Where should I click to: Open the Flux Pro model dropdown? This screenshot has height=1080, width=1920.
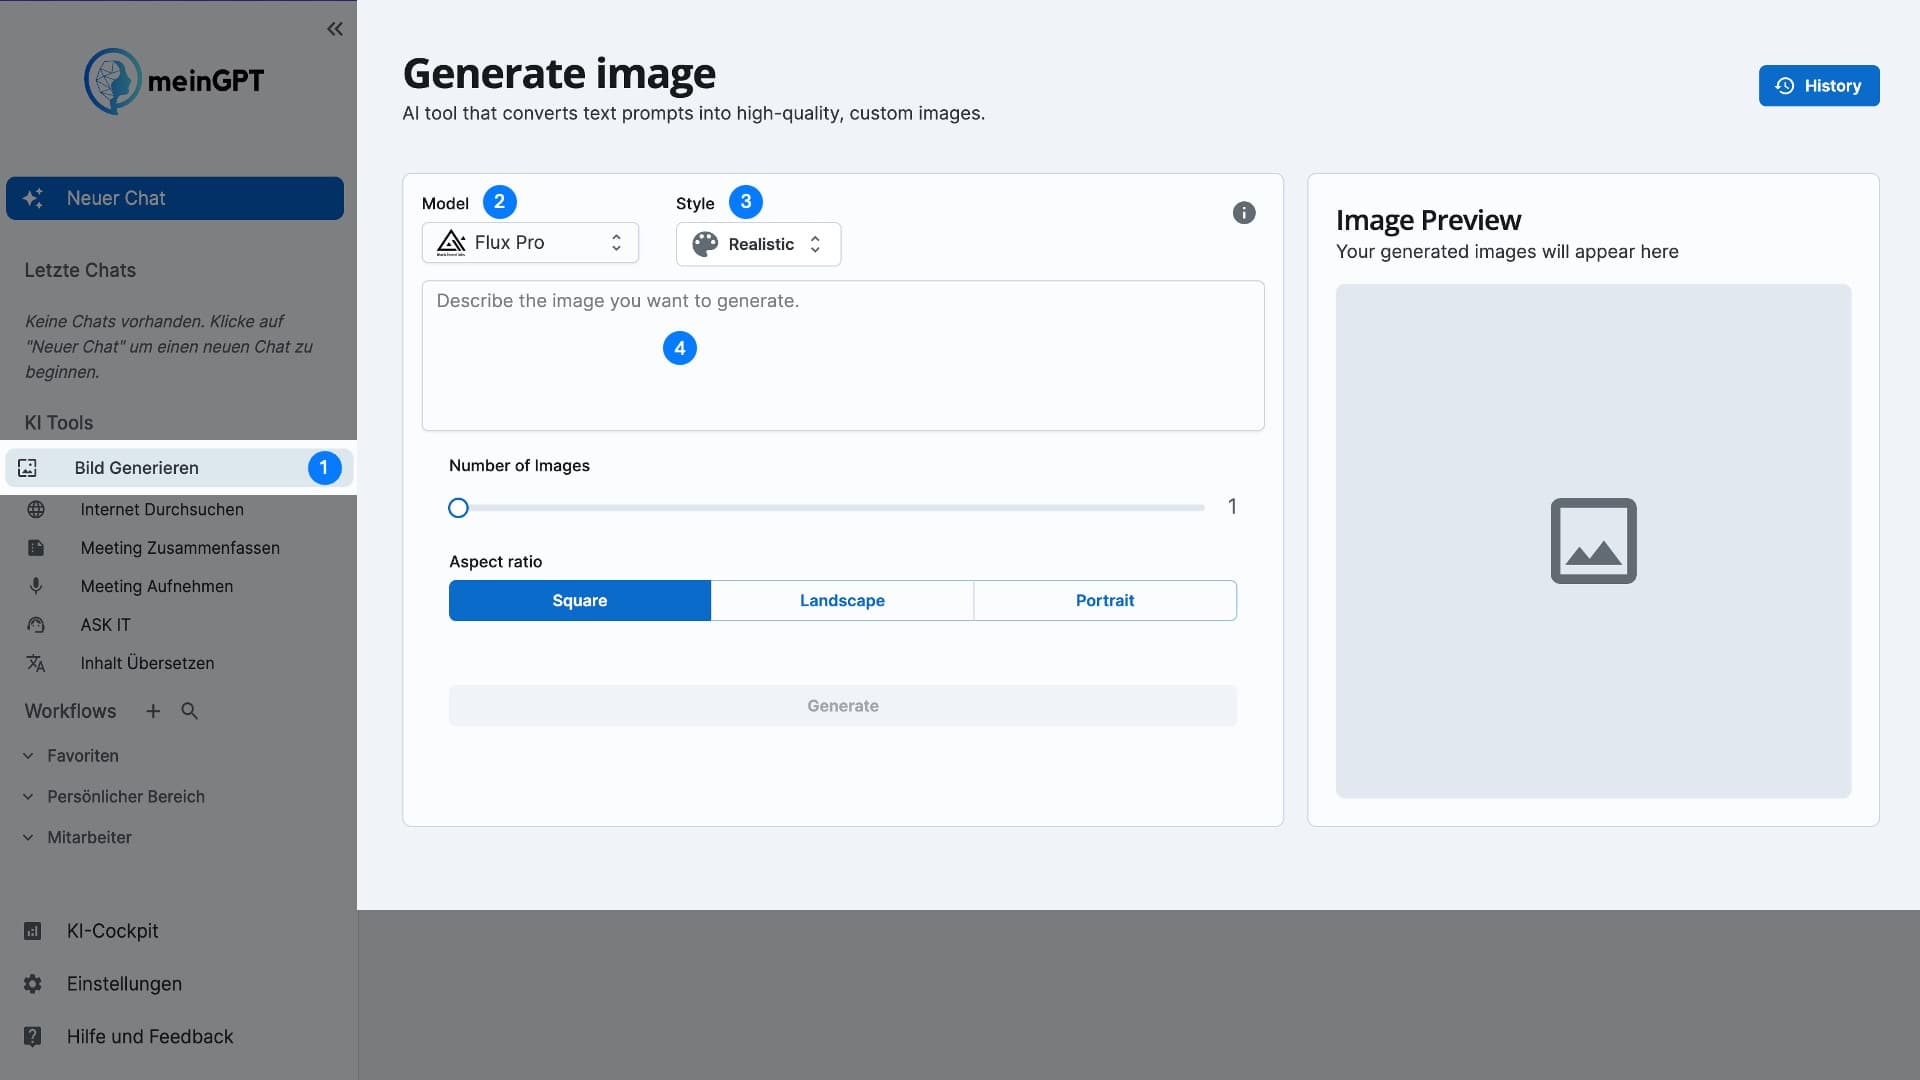[530, 243]
